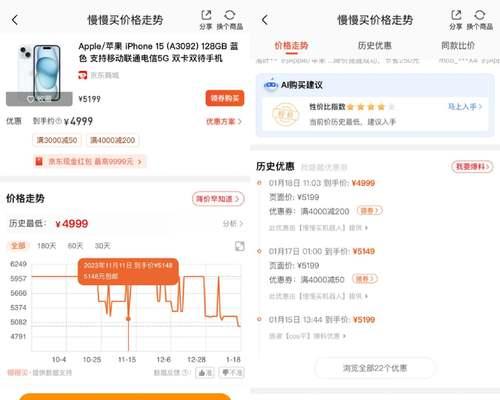Tap the AI购买建议 robot icon
Screen dimensions: 500x400
(x=271, y=85)
